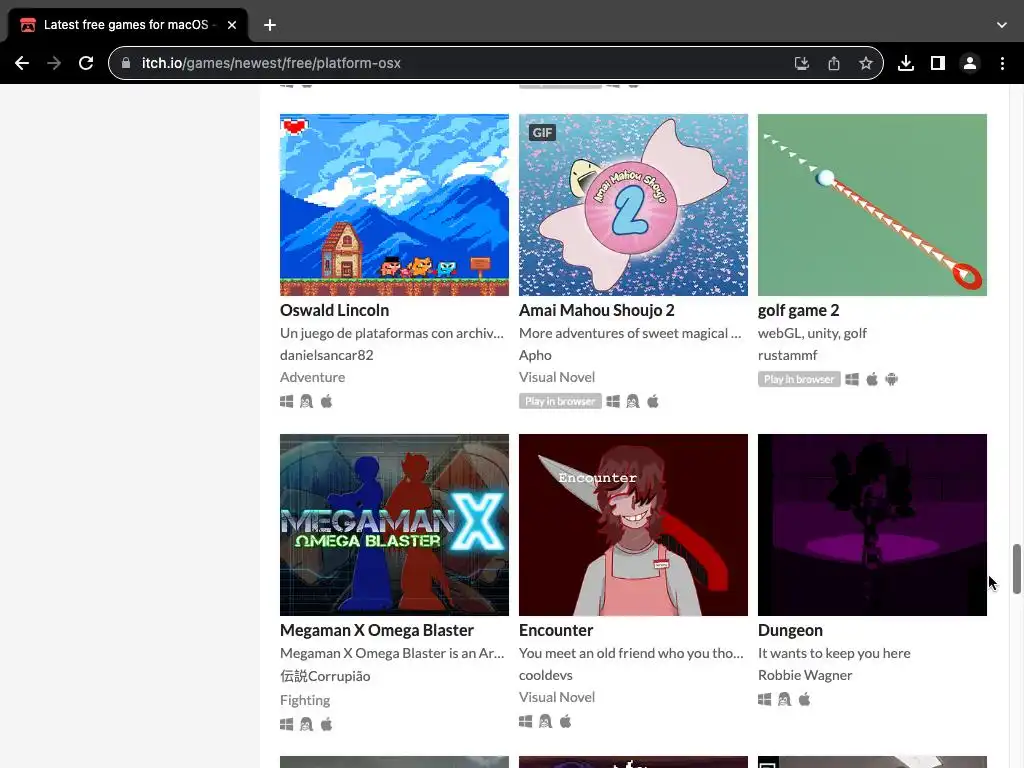
Task: Open a new browser tab
Action: 270,25
